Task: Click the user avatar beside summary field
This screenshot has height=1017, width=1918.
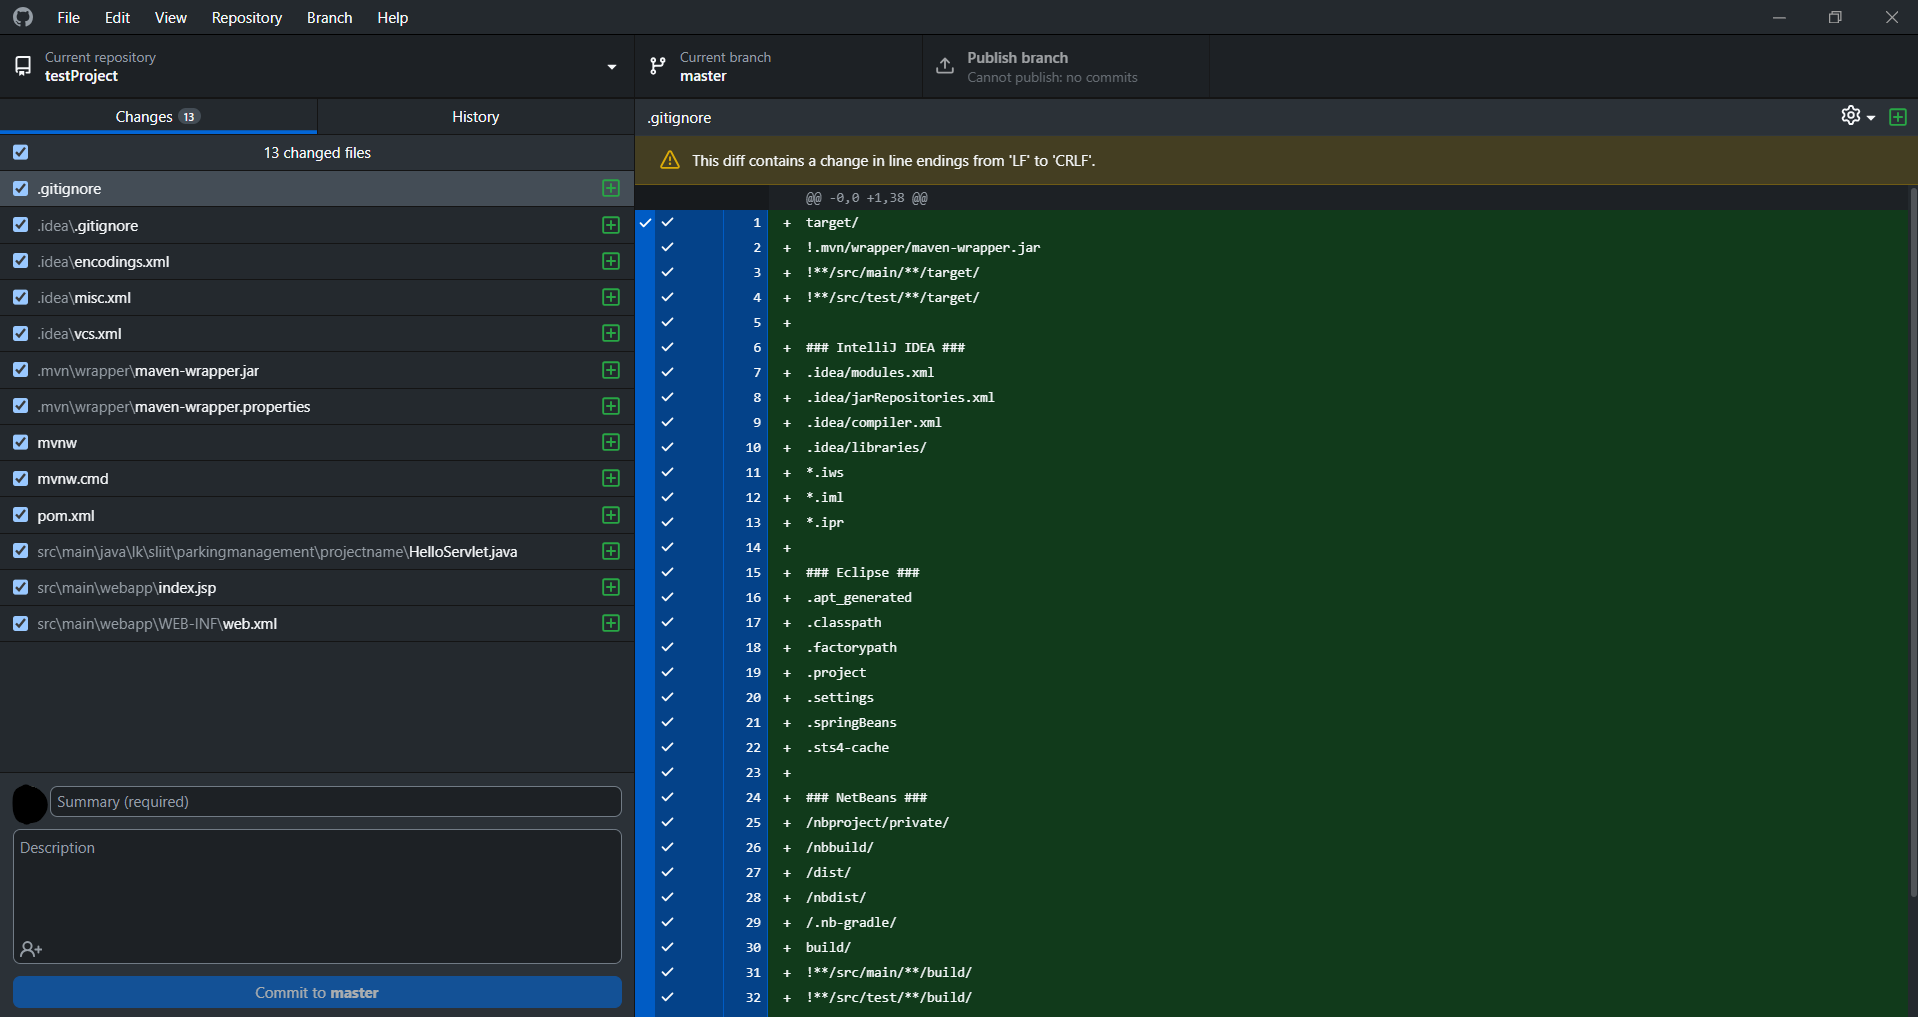Action: click(30, 803)
